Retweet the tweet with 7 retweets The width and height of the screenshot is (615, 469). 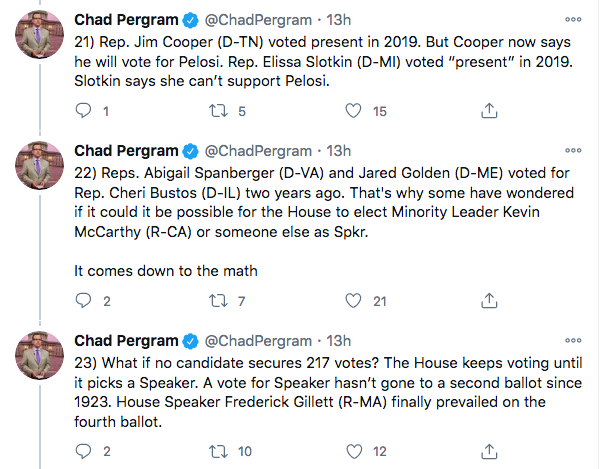[218, 301]
